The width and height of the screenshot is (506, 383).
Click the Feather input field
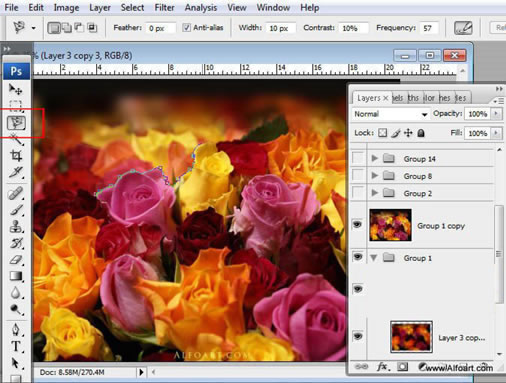(161, 28)
